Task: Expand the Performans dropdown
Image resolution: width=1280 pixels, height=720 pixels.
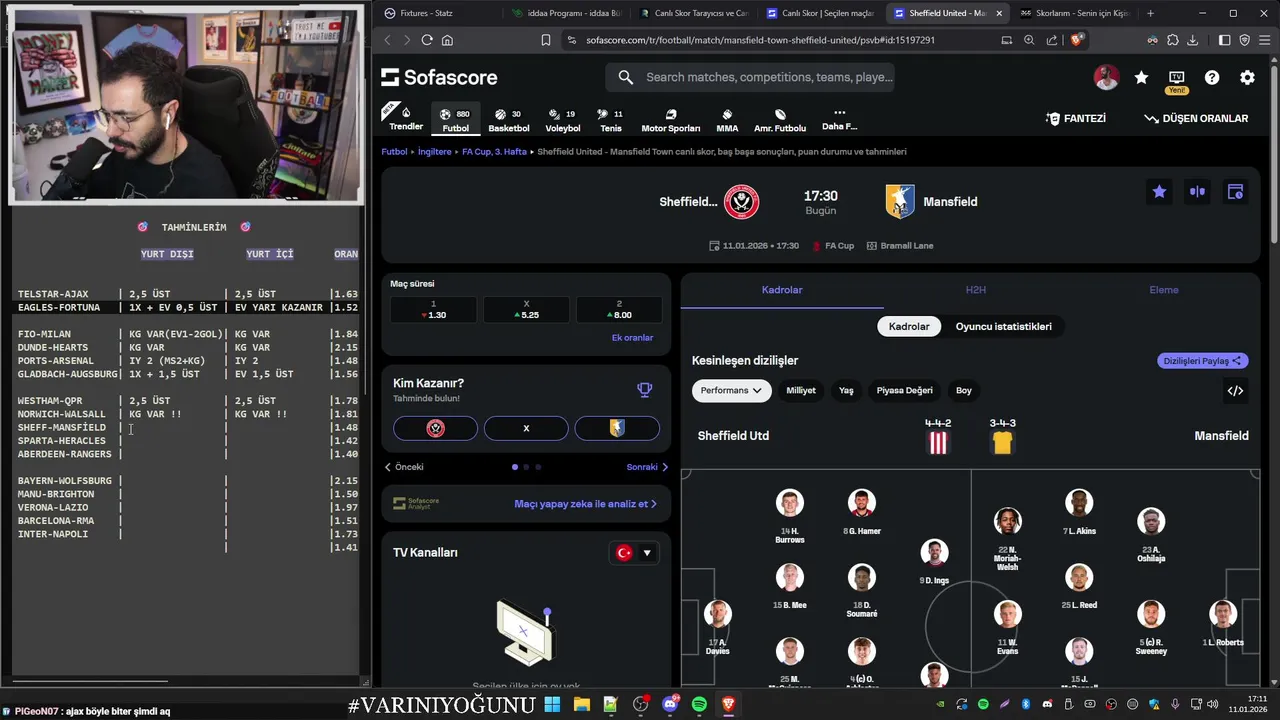Action: pyautogui.click(x=731, y=391)
